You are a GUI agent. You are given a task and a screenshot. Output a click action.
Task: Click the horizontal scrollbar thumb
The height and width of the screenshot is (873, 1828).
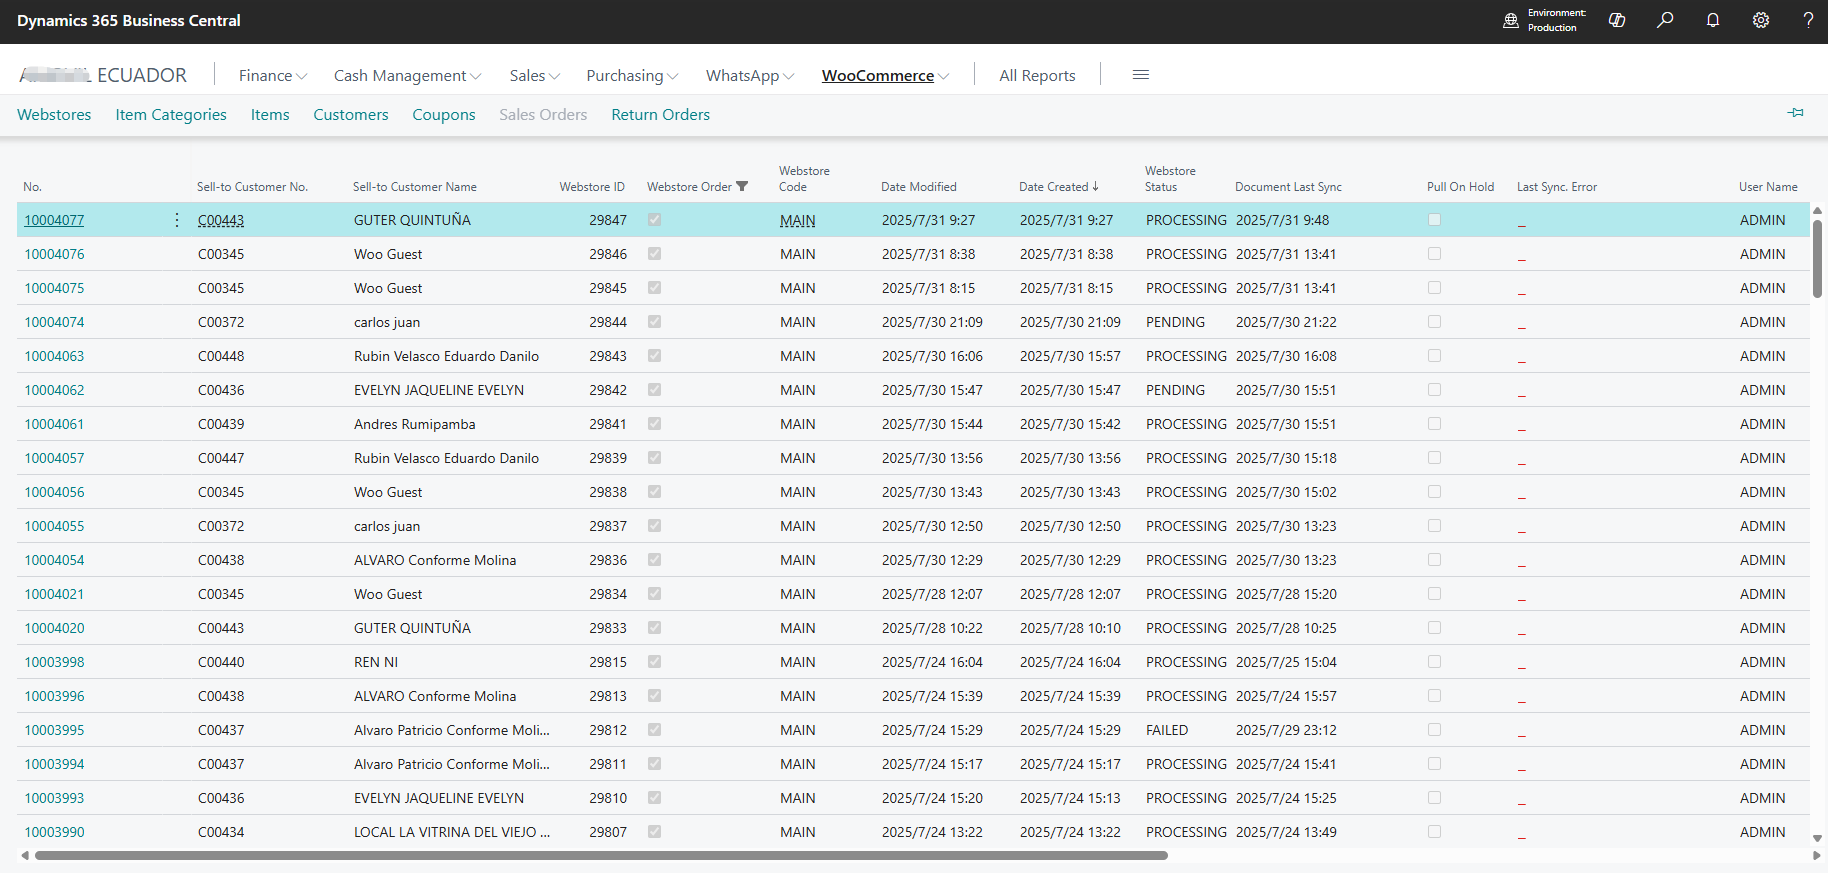[x=601, y=856]
